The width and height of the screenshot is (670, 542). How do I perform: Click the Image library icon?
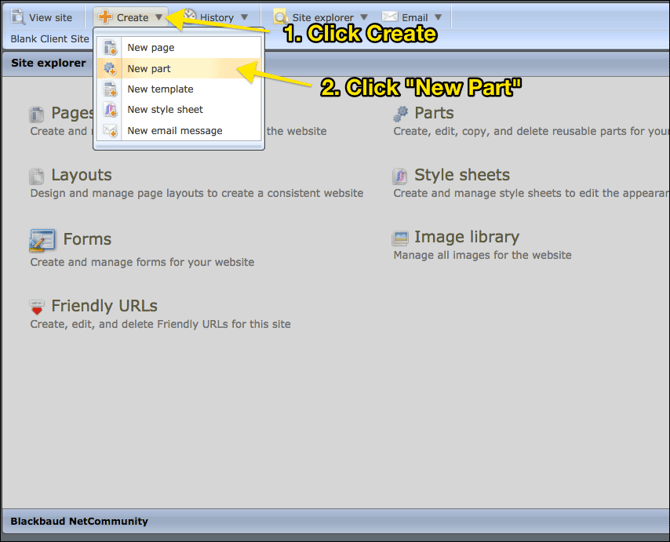[400, 238]
